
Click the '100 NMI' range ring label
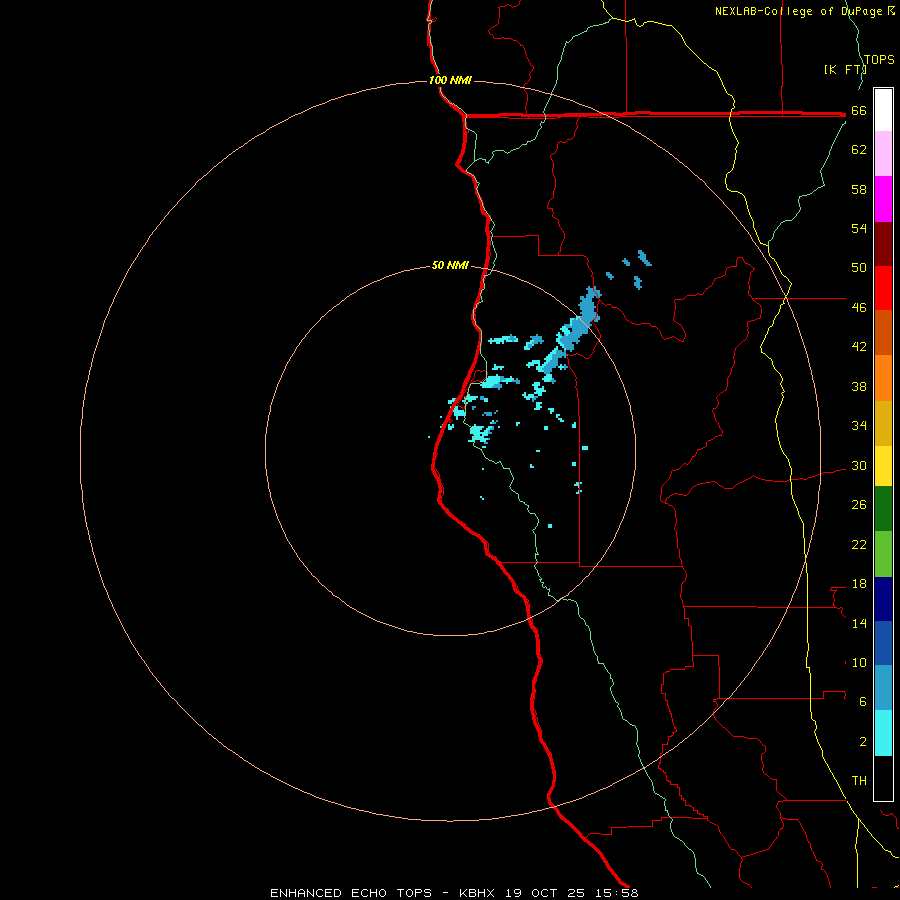point(450,80)
